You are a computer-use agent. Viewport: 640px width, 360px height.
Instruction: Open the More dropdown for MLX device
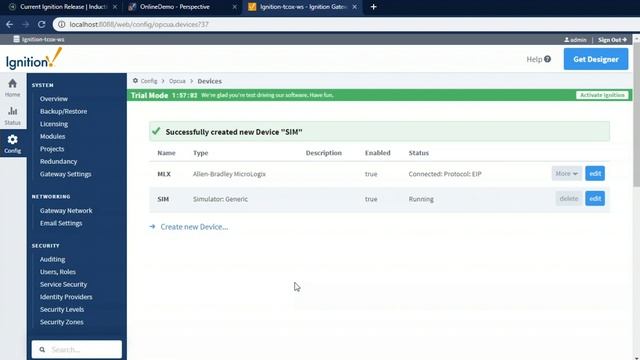[567, 173]
